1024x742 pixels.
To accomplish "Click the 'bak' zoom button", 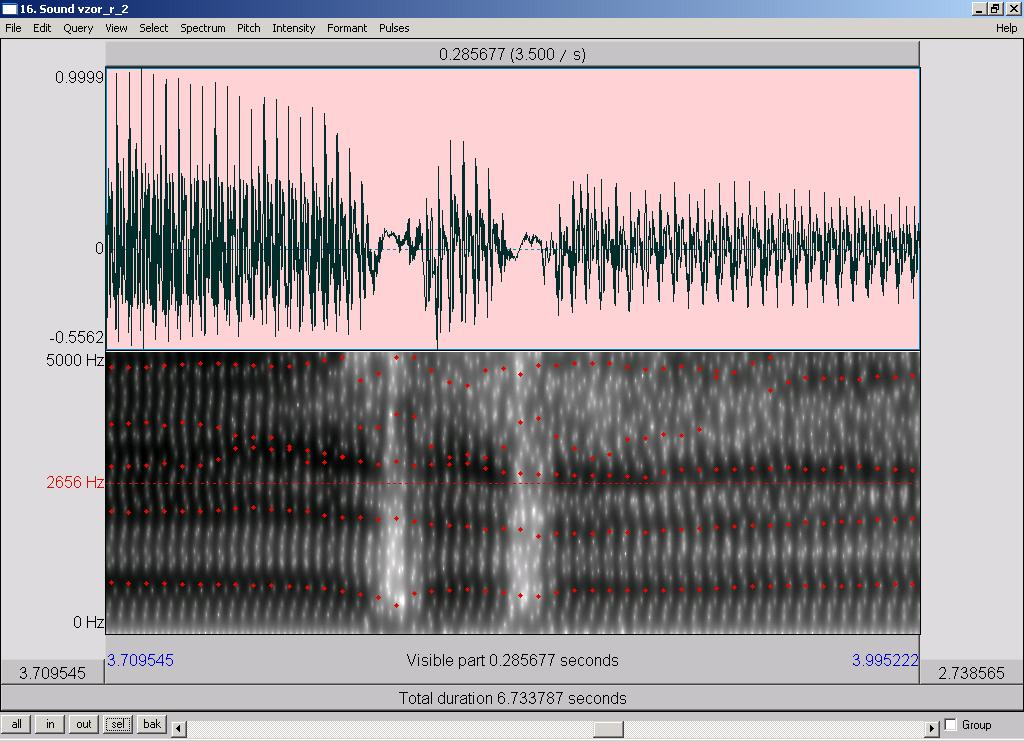I will click(152, 724).
